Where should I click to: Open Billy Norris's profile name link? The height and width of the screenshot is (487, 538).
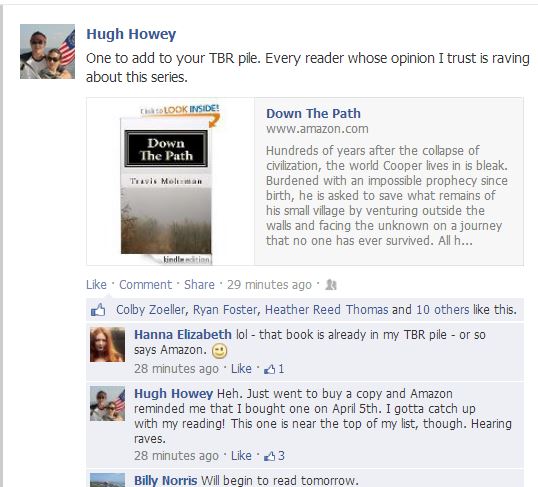tap(166, 480)
